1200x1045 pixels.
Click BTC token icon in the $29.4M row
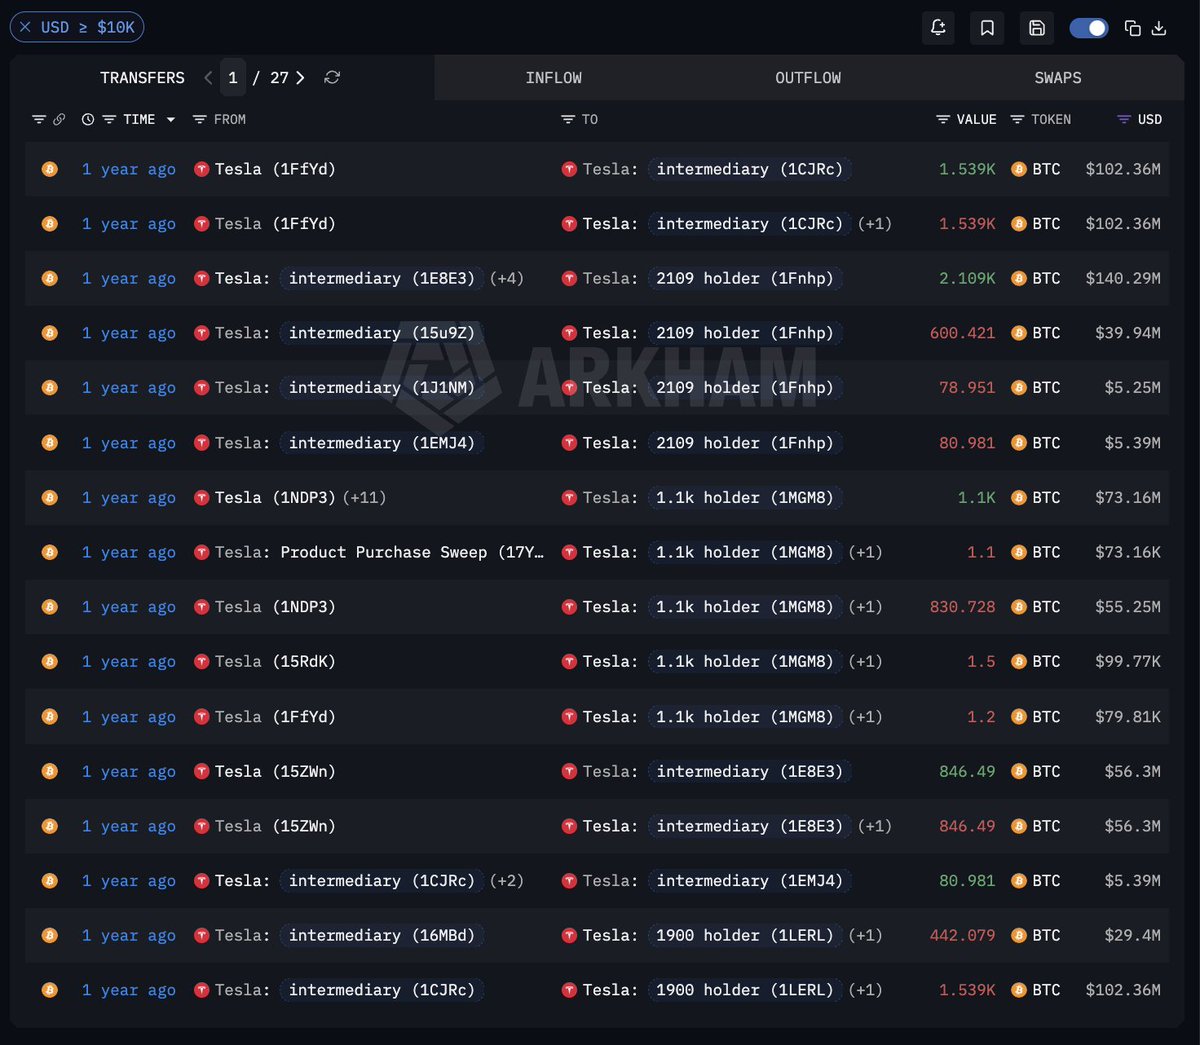[1019, 935]
